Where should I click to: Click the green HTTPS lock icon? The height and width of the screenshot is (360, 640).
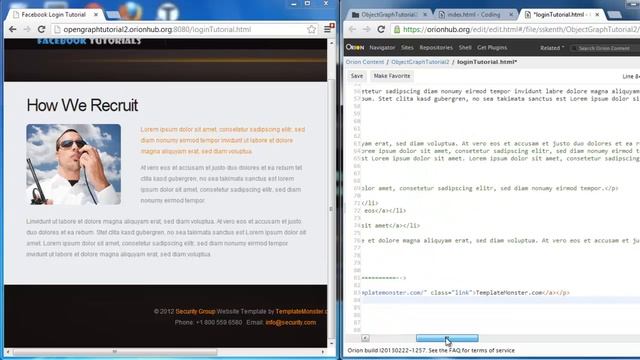pos(397,29)
